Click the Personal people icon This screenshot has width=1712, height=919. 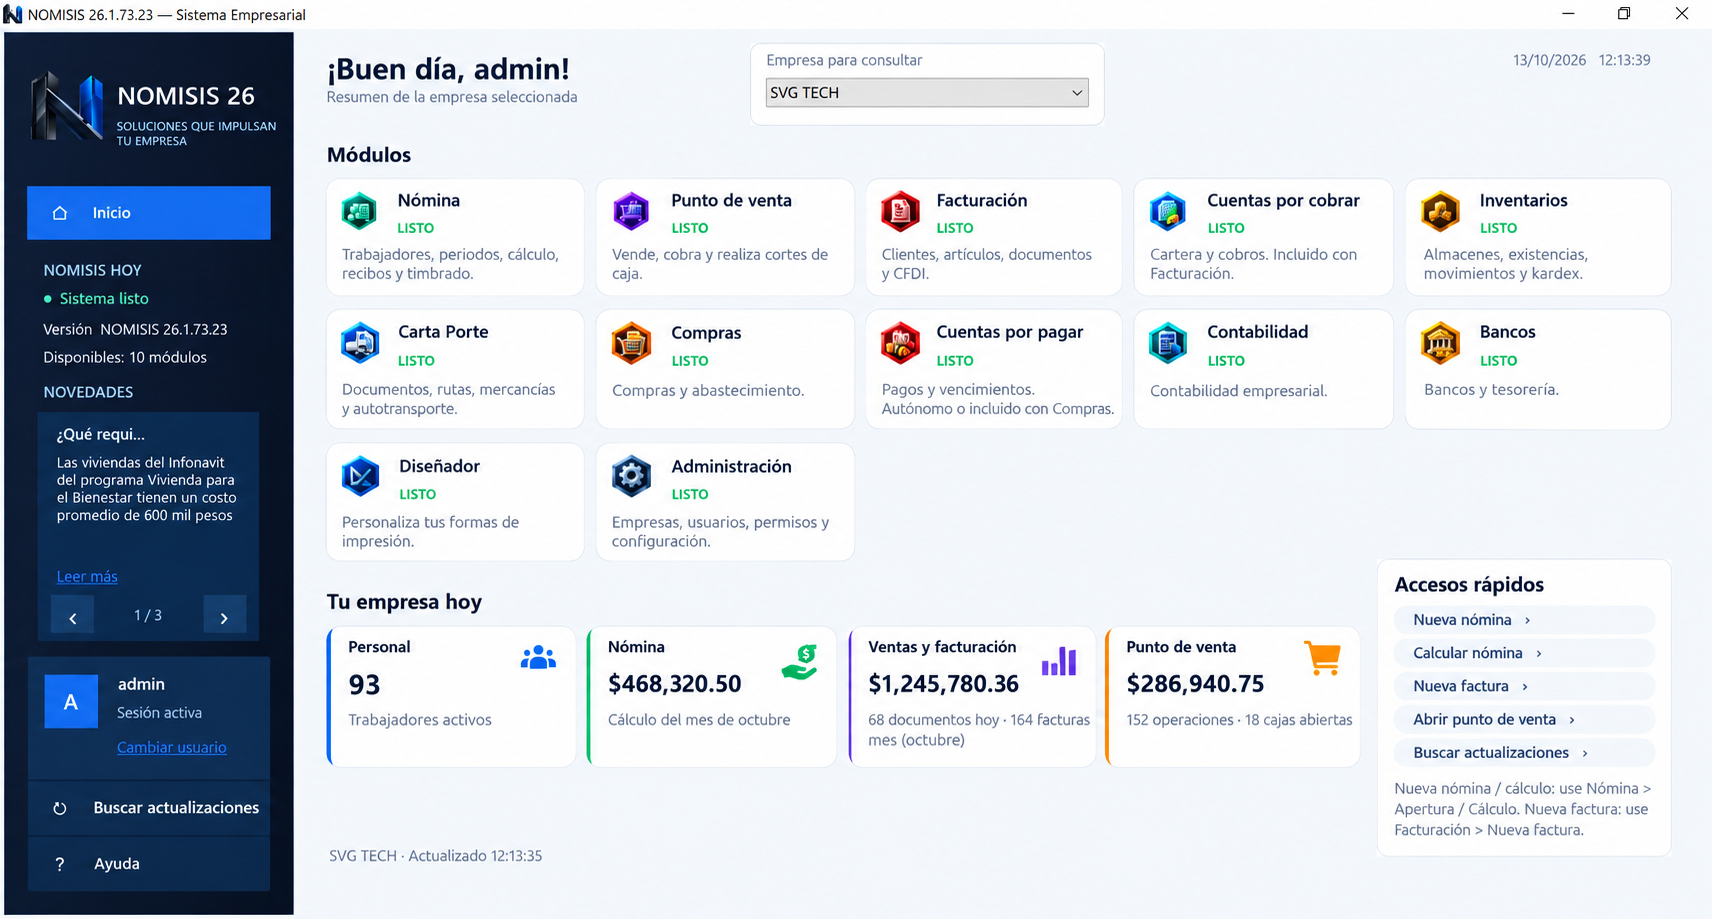(x=538, y=658)
